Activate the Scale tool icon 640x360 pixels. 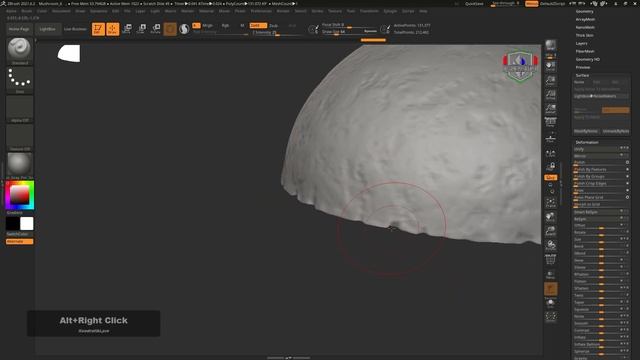click(x=141, y=29)
